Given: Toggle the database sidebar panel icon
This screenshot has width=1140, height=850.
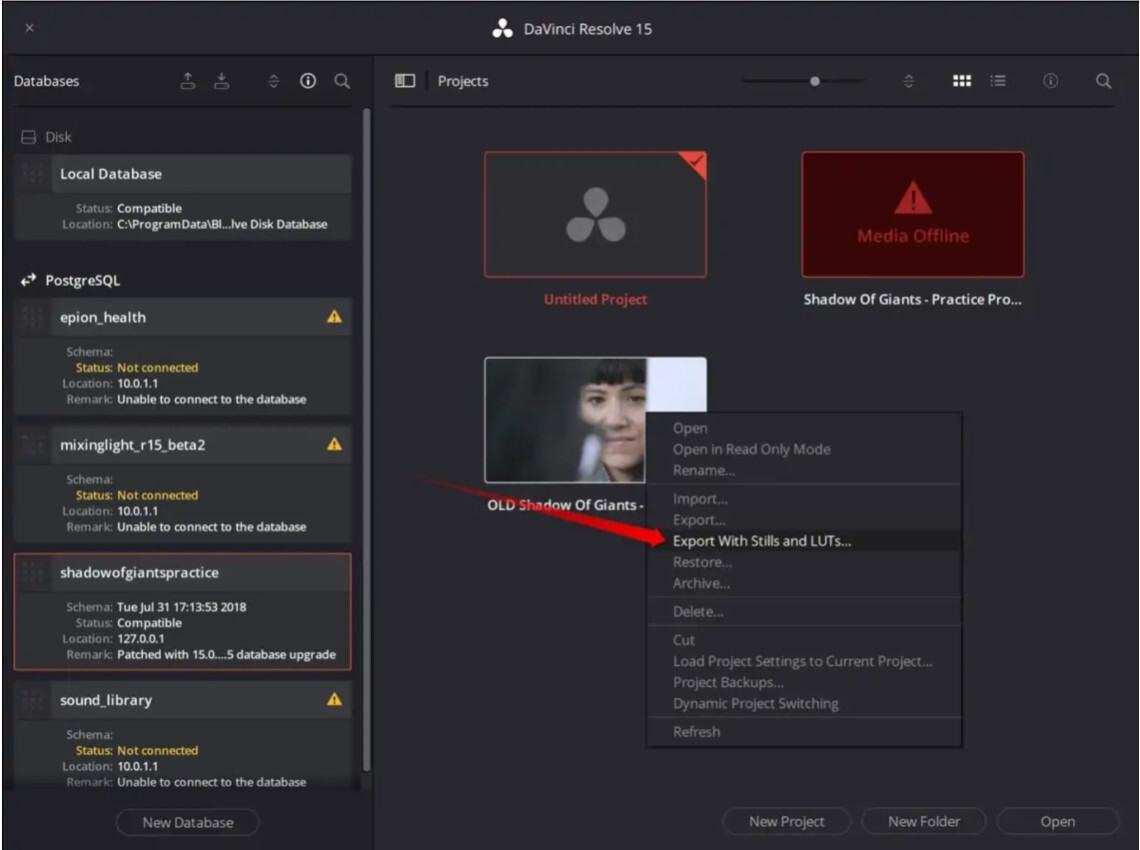Looking at the screenshot, I should point(405,81).
